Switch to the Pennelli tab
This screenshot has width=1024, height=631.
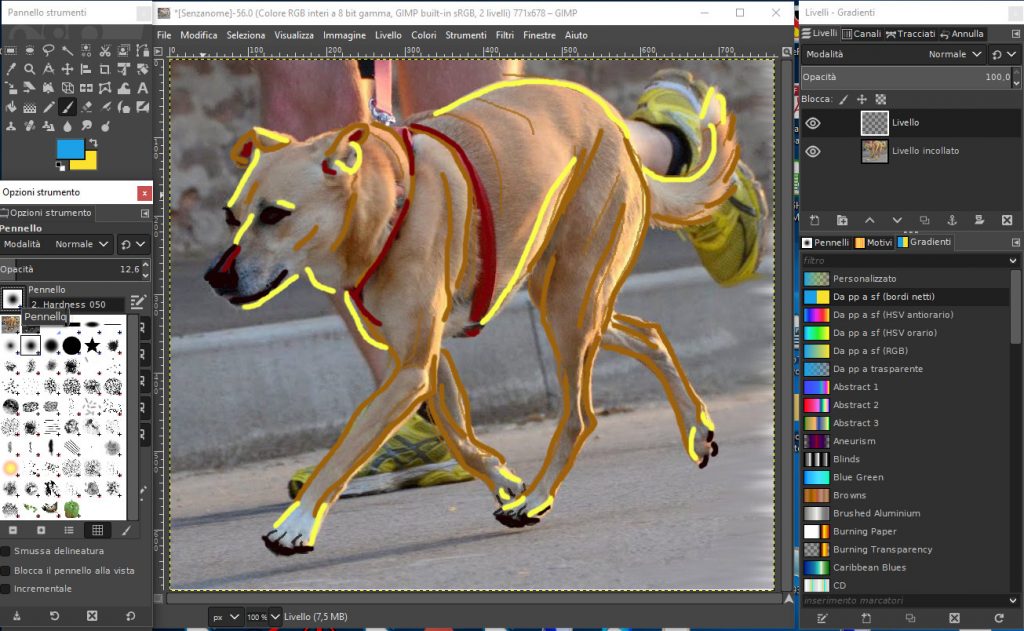click(x=825, y=242)
